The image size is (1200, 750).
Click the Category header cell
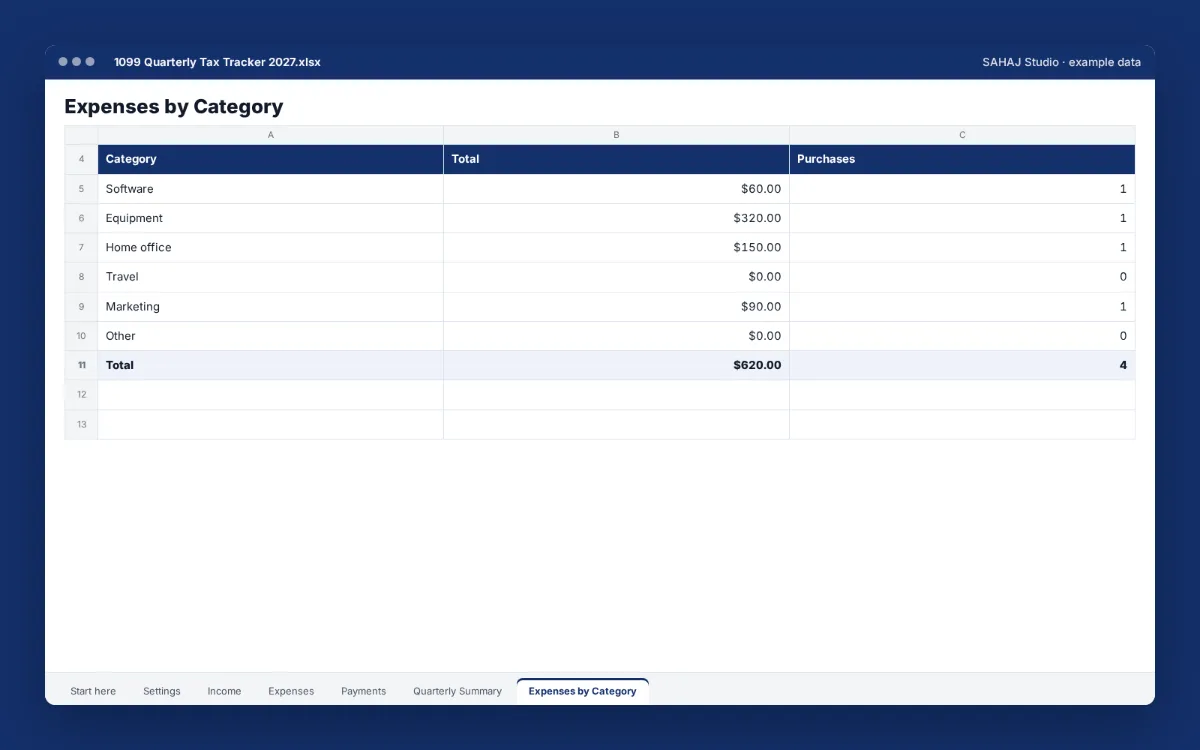pyautogui.click(x=271, y=160)
